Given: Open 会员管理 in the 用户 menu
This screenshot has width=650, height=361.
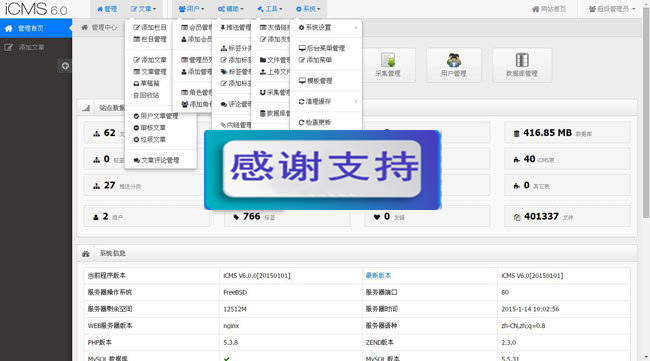Looking at the screenshot, I should point(196,27).
